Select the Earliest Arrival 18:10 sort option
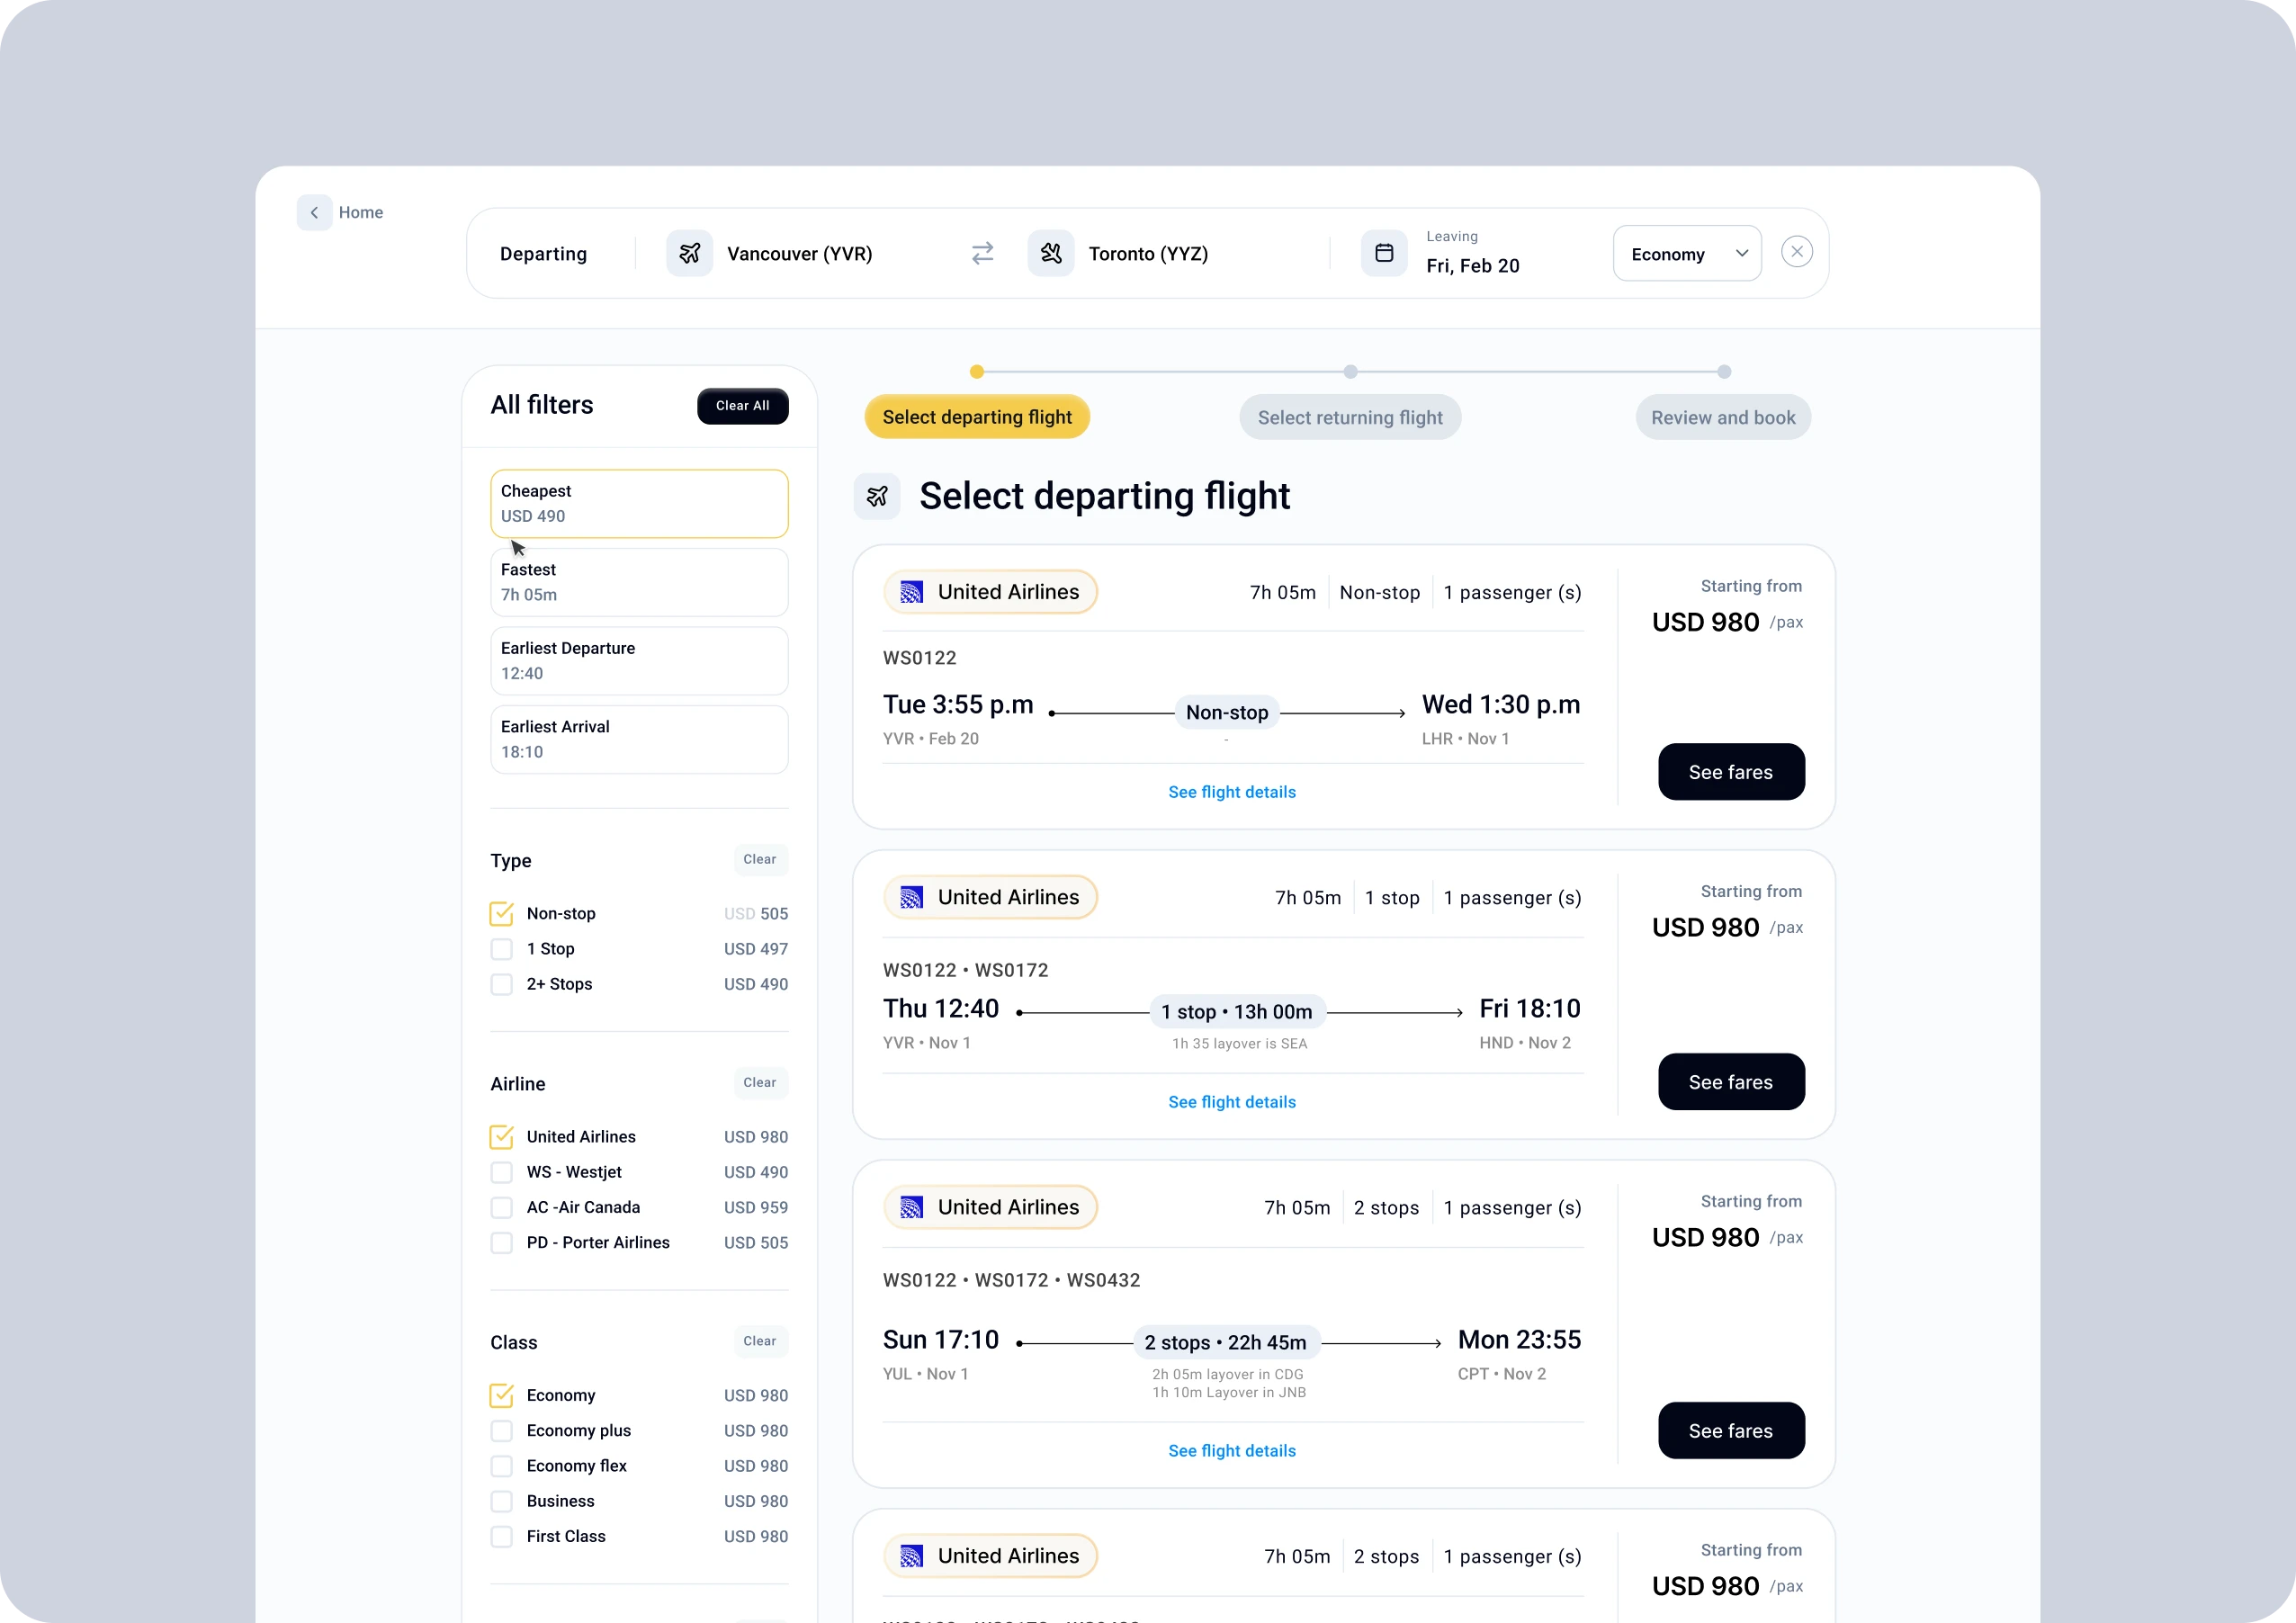This screenshot has height=1623, width=2296. [639, 740]
